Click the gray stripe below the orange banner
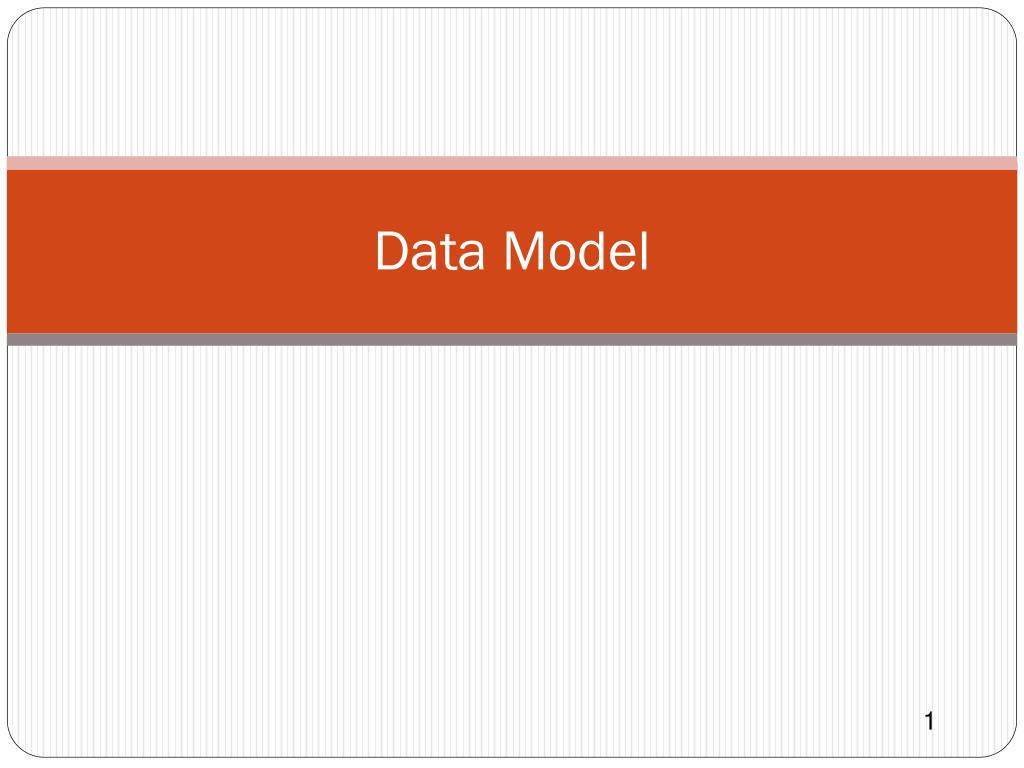 point(512,339)
